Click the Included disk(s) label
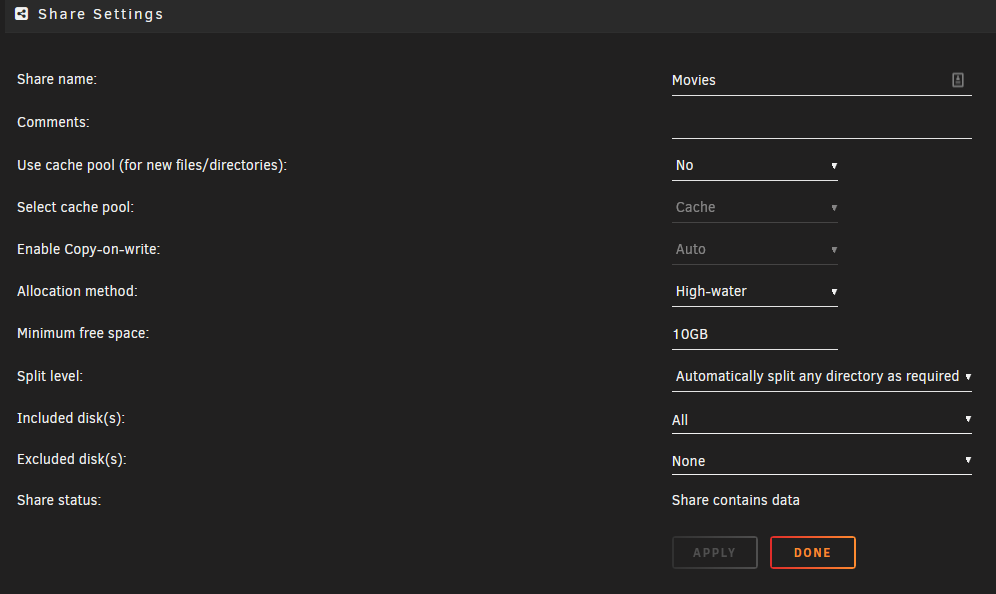Image resolution: width=996 pixels, height=594 pixels. click(x=71, y=418)
